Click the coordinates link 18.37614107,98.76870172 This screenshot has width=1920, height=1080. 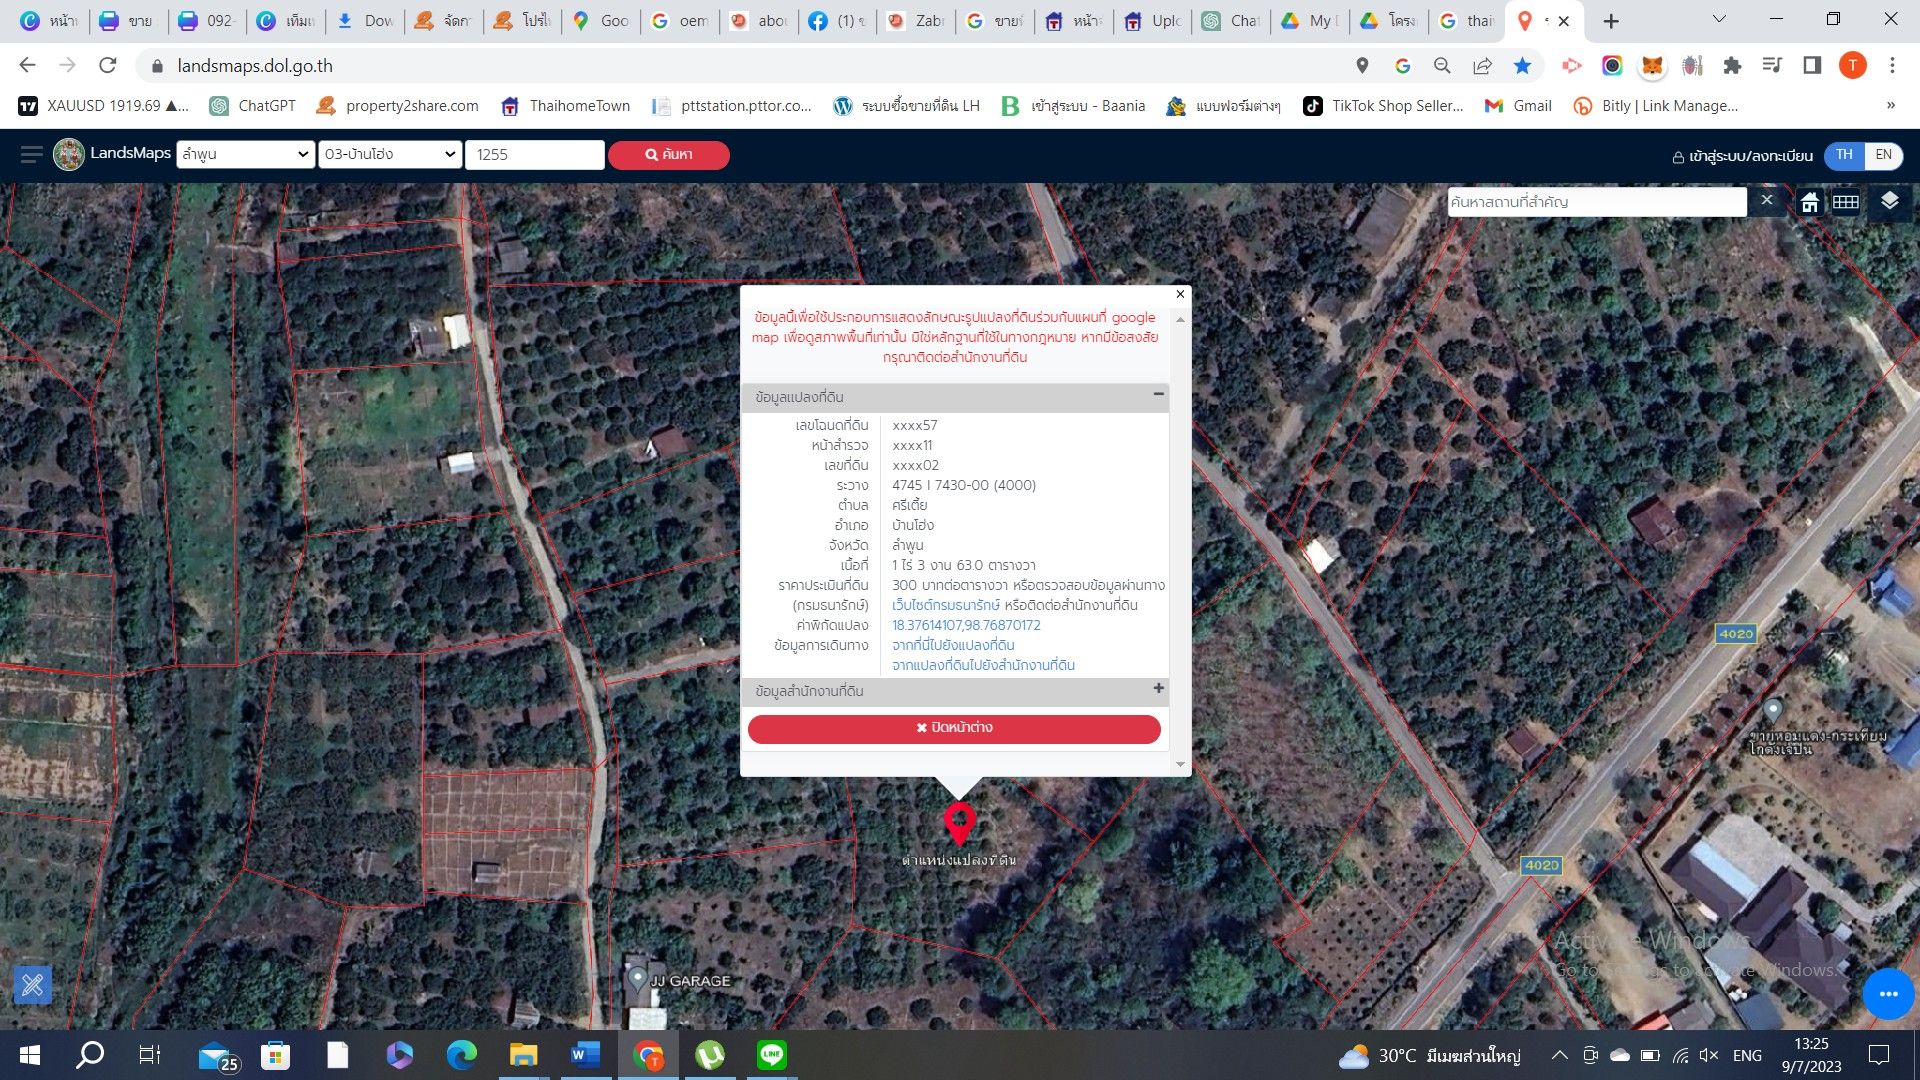point(966,625)
